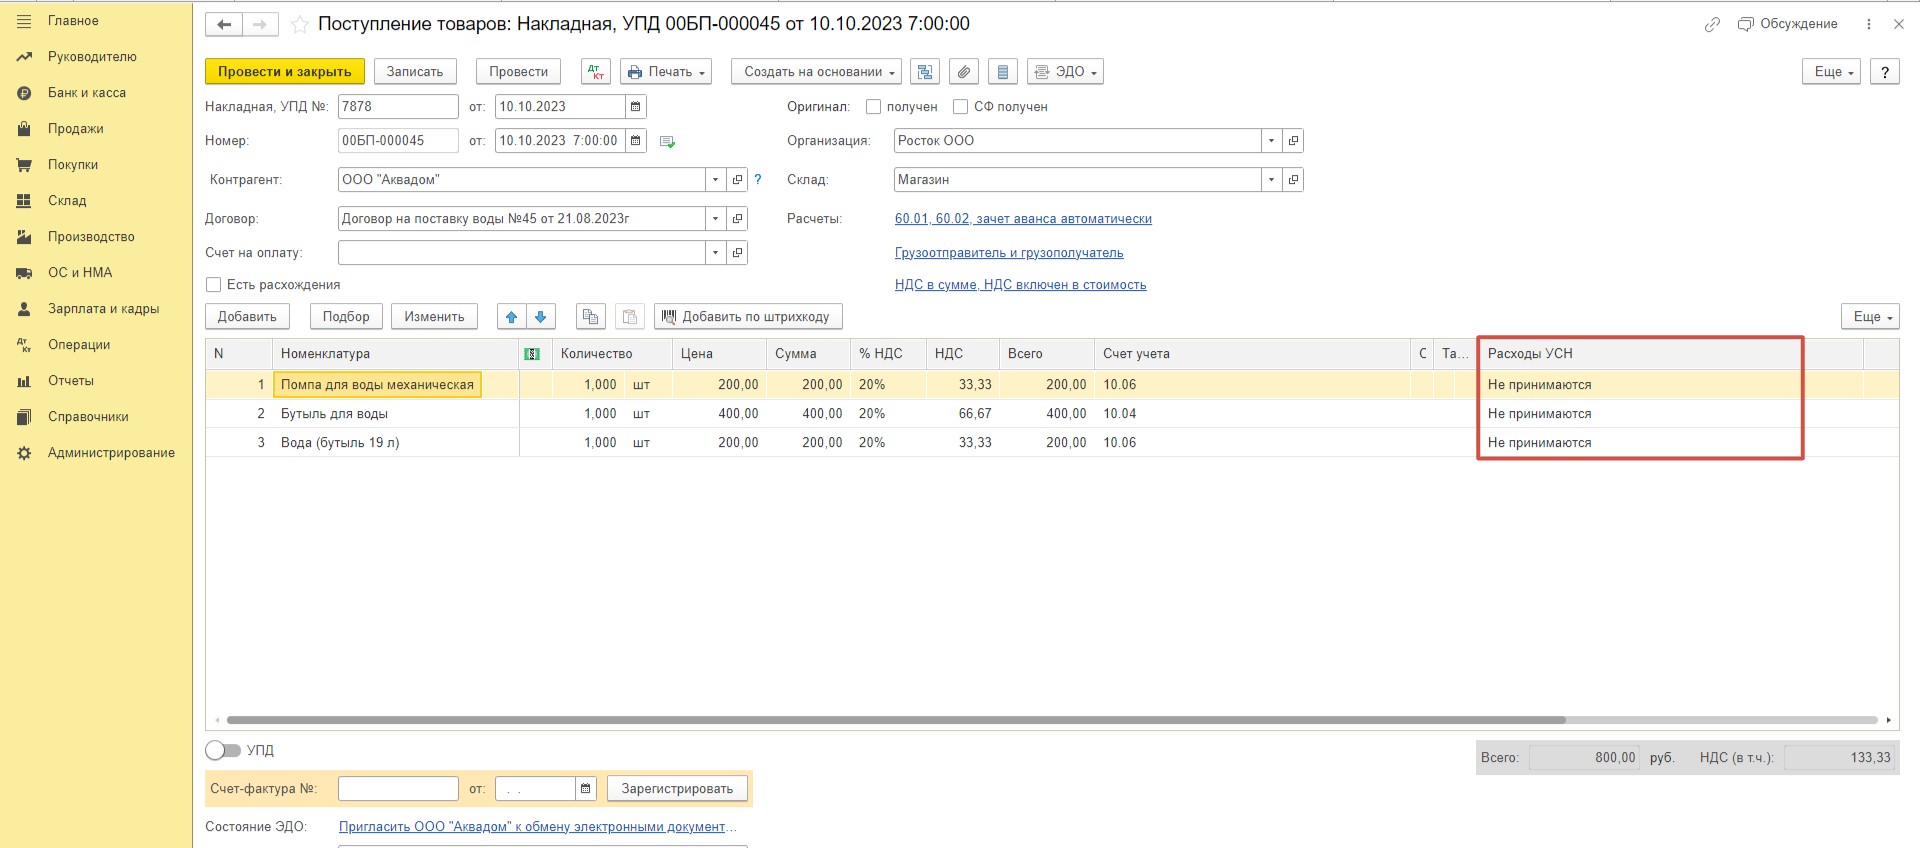Add document to favorites star
1920x848 pixels.
coord(299,25)
